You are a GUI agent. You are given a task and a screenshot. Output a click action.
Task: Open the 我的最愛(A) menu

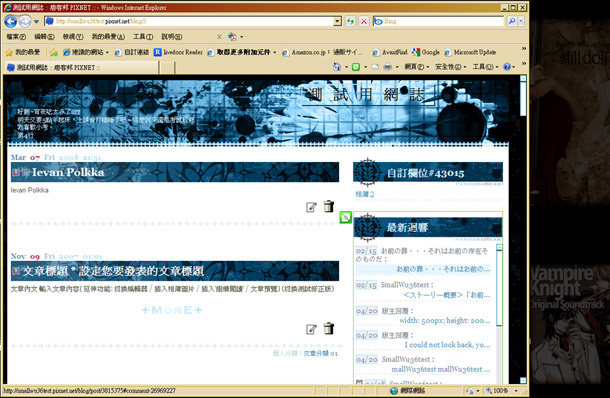[108, 37]
